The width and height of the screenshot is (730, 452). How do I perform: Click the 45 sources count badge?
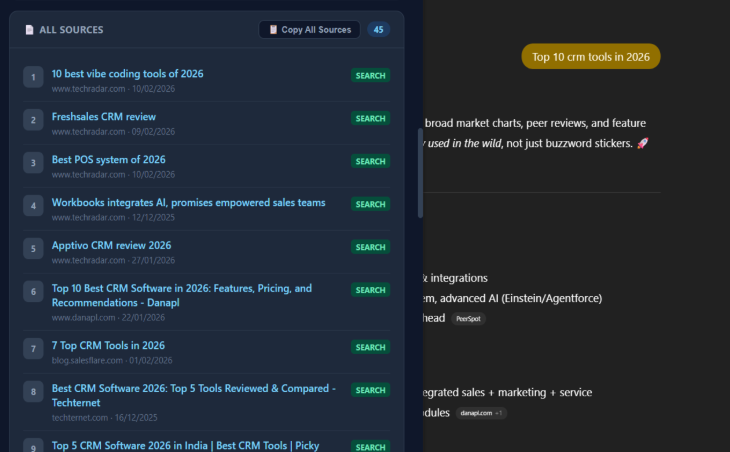379,30
